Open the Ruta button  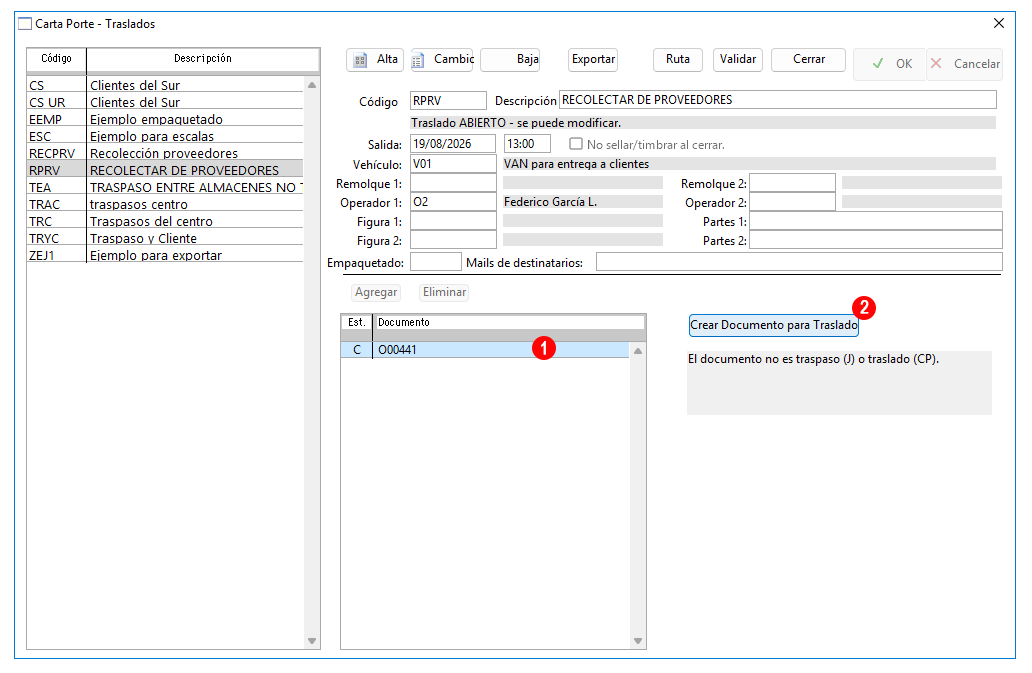(678, 59)
